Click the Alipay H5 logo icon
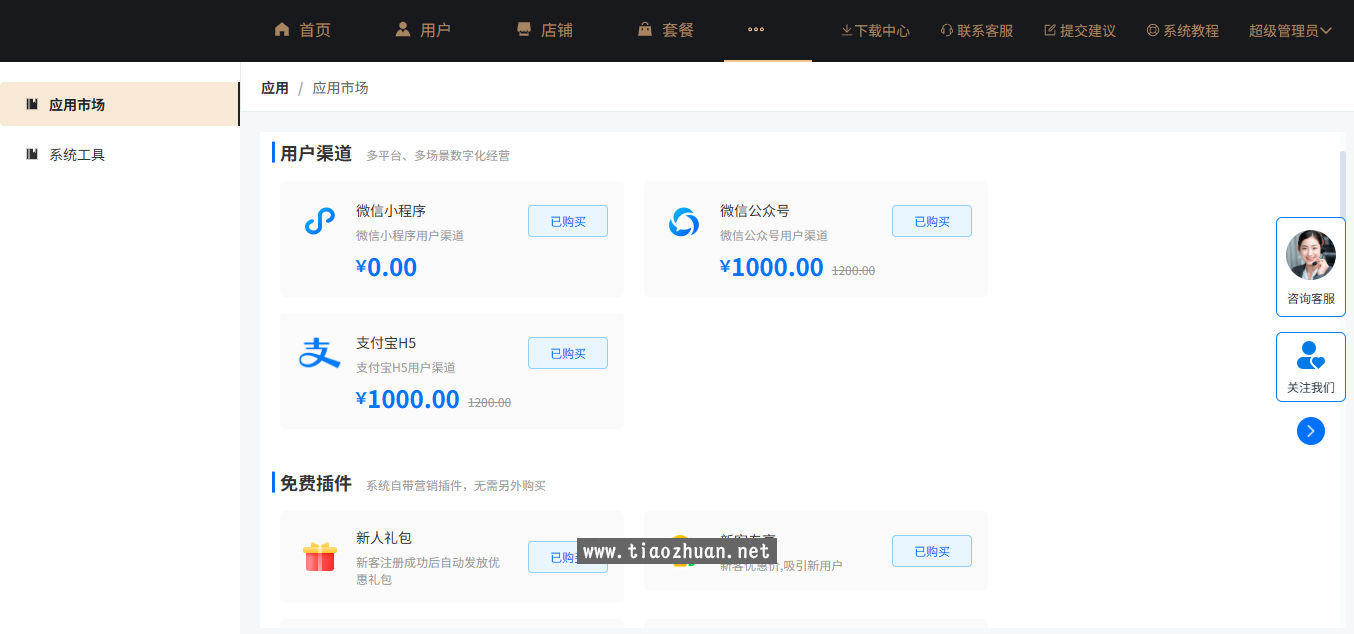1354x634 pixels. point(319,353)
